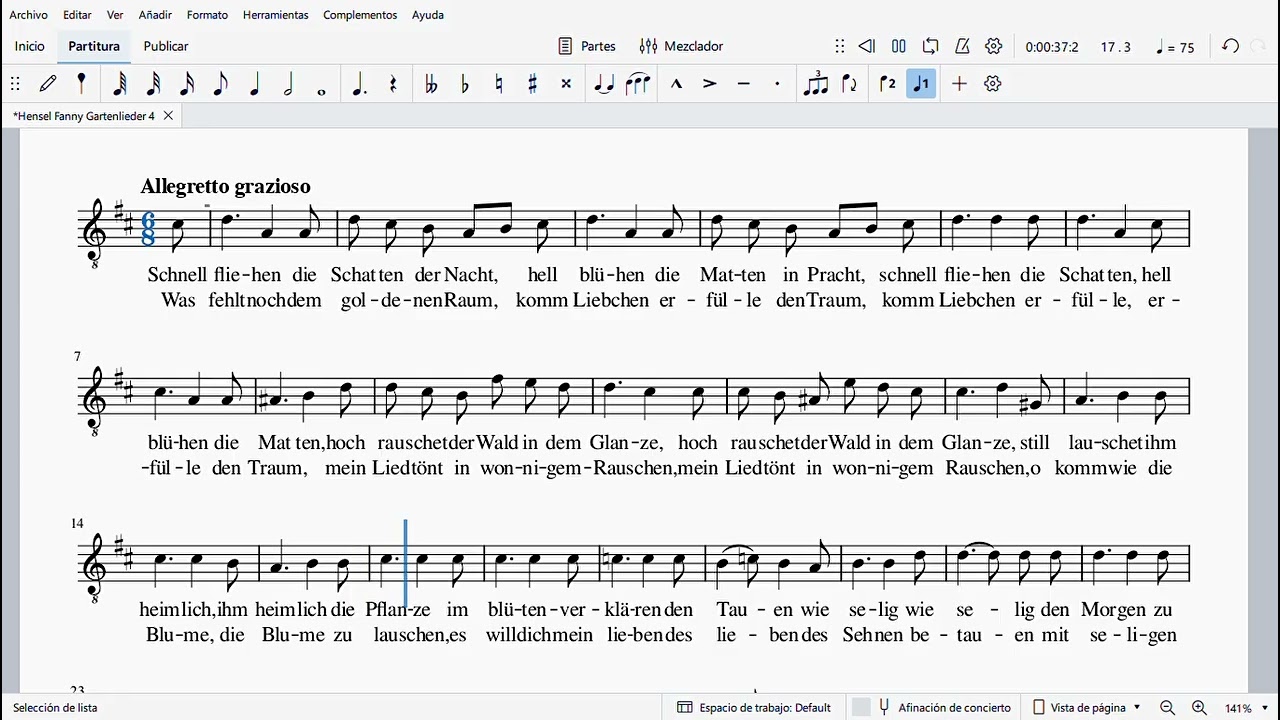Select the whole note duration
1280x720 pixels.
[x=321, y=91]
